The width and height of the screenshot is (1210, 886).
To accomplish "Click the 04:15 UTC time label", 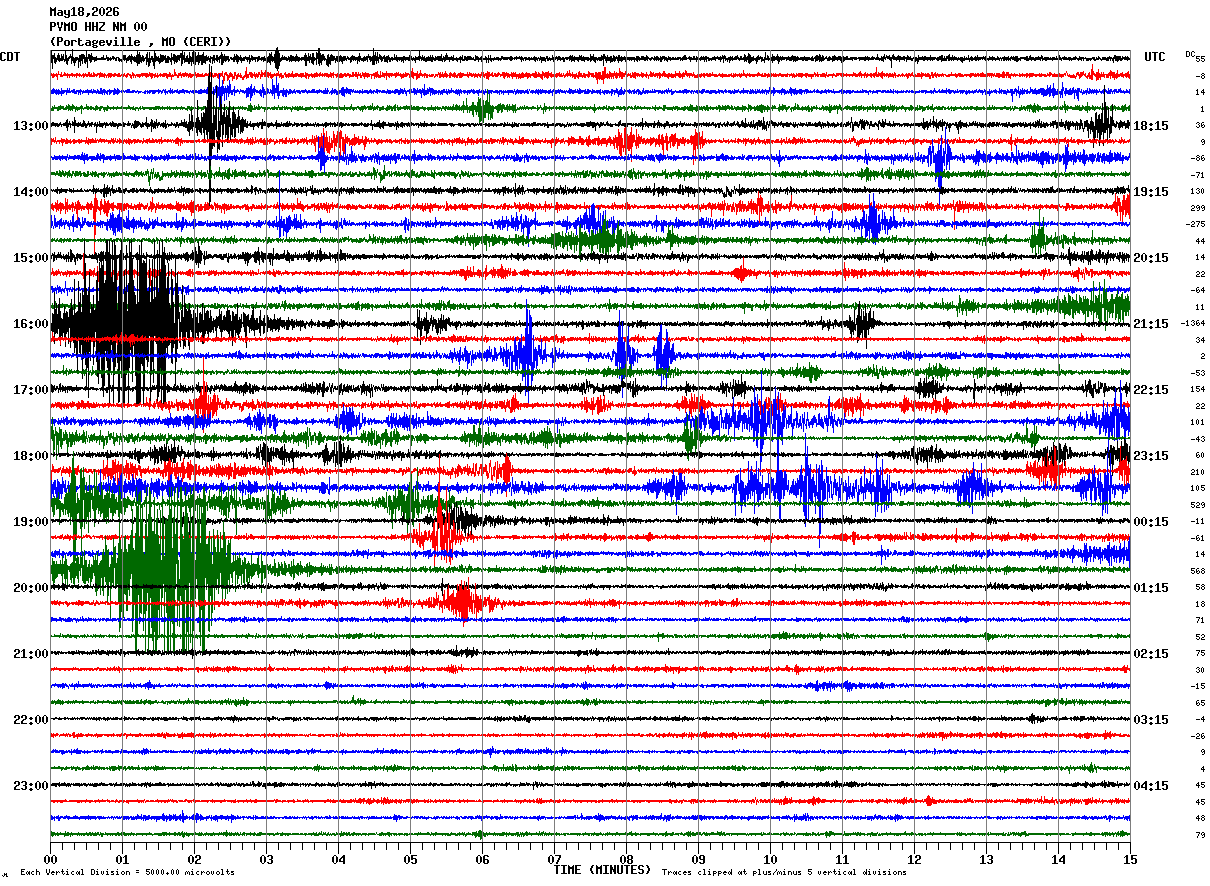I will coord(1151,786).
